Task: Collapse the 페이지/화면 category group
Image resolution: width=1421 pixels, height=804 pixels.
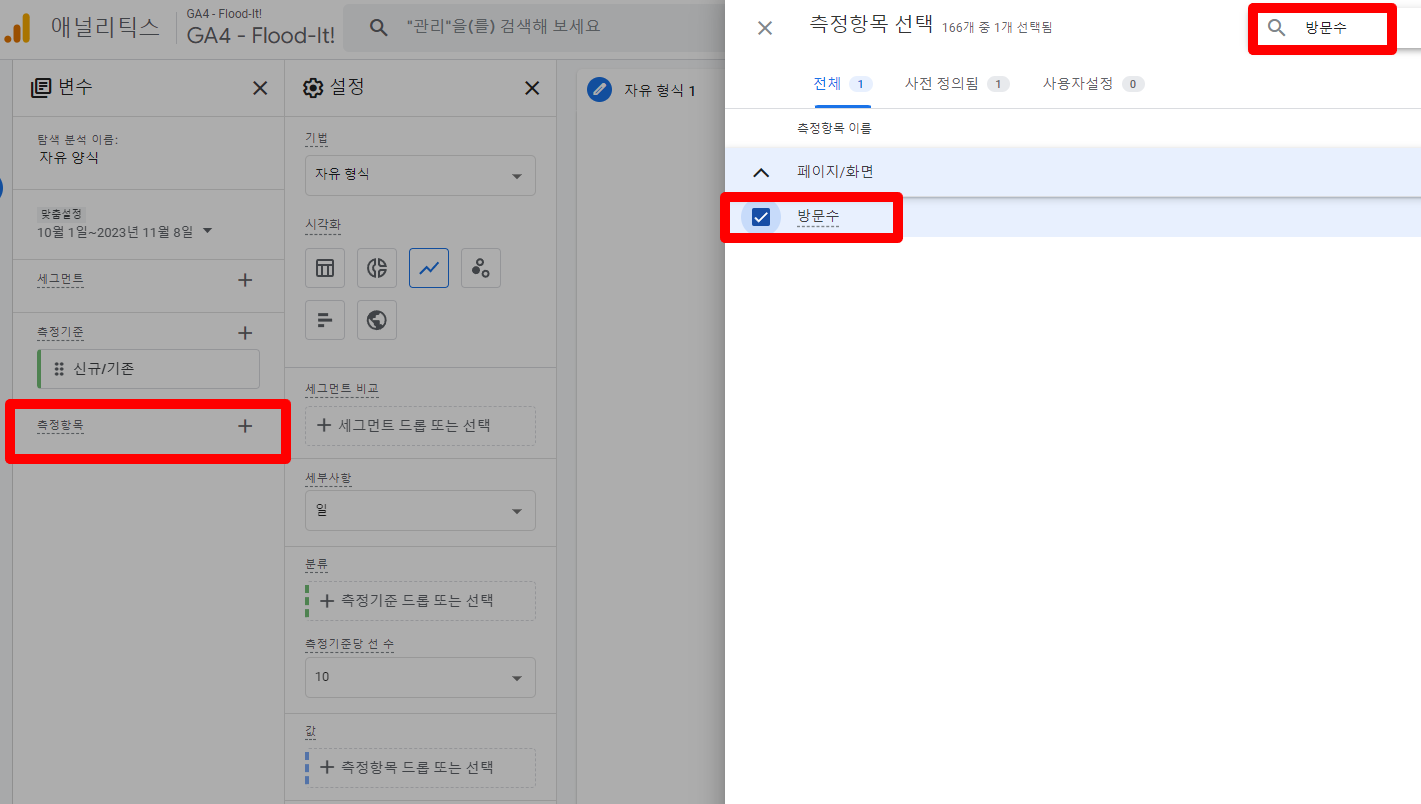Action: coord(761,172)
